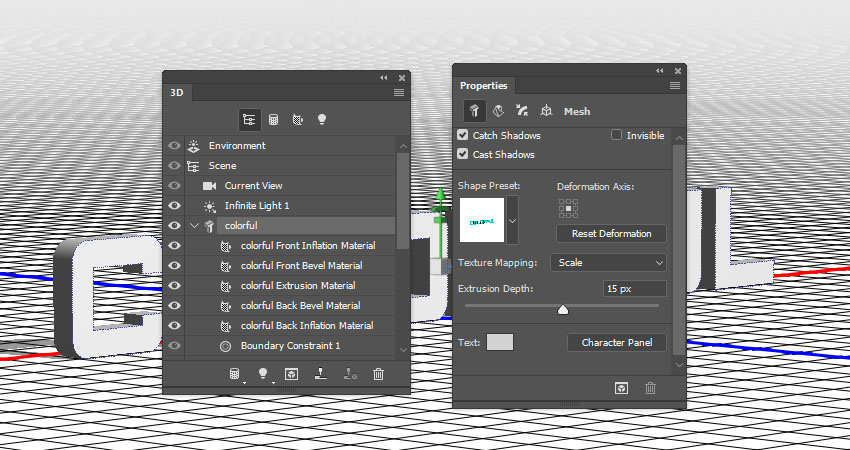Click the Reset Deformation button

click(611, 234)
